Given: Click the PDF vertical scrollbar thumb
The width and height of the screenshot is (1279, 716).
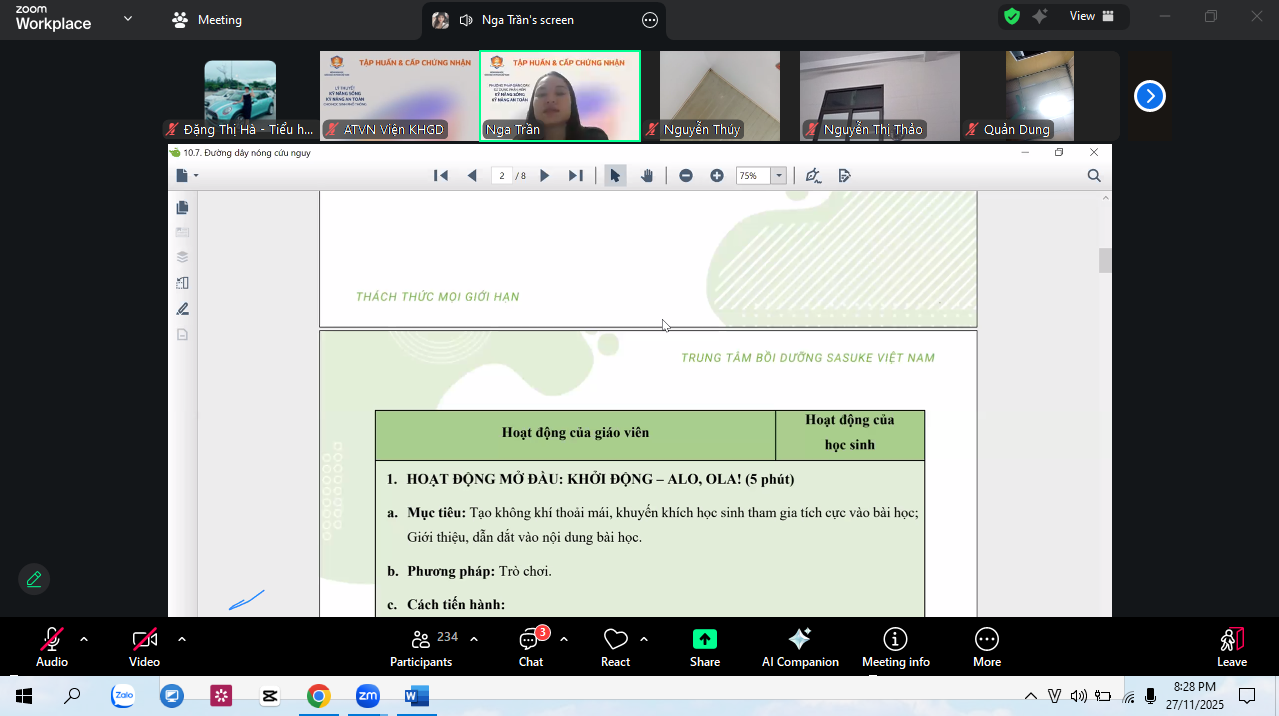Looking at the screenshot, I should [1105, 260].
